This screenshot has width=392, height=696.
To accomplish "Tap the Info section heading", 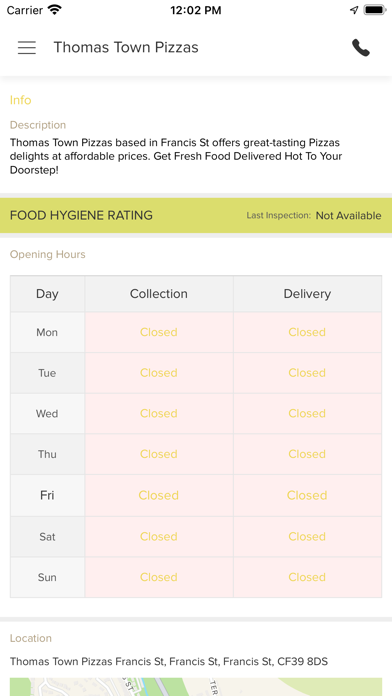I will [x=20, y=100].
